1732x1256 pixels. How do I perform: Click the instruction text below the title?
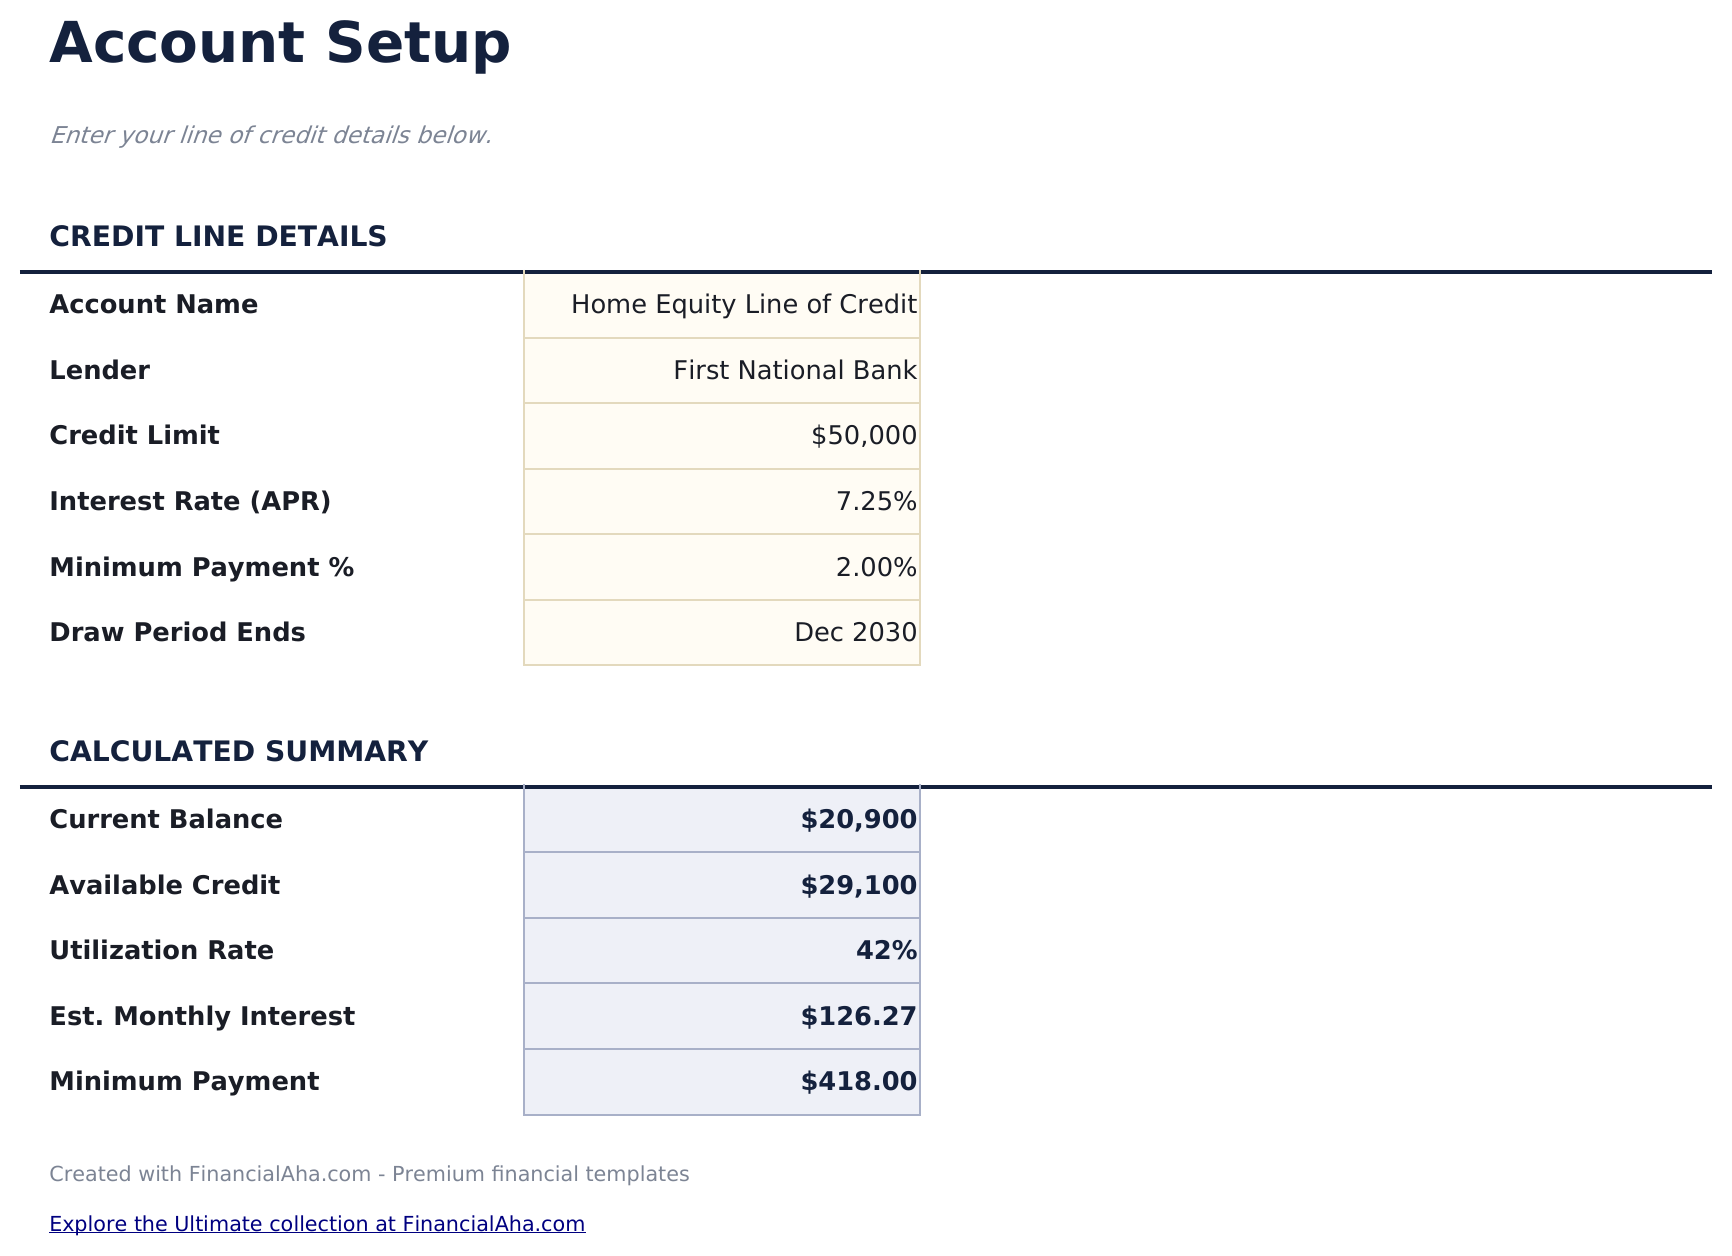(x=271, y=134)
